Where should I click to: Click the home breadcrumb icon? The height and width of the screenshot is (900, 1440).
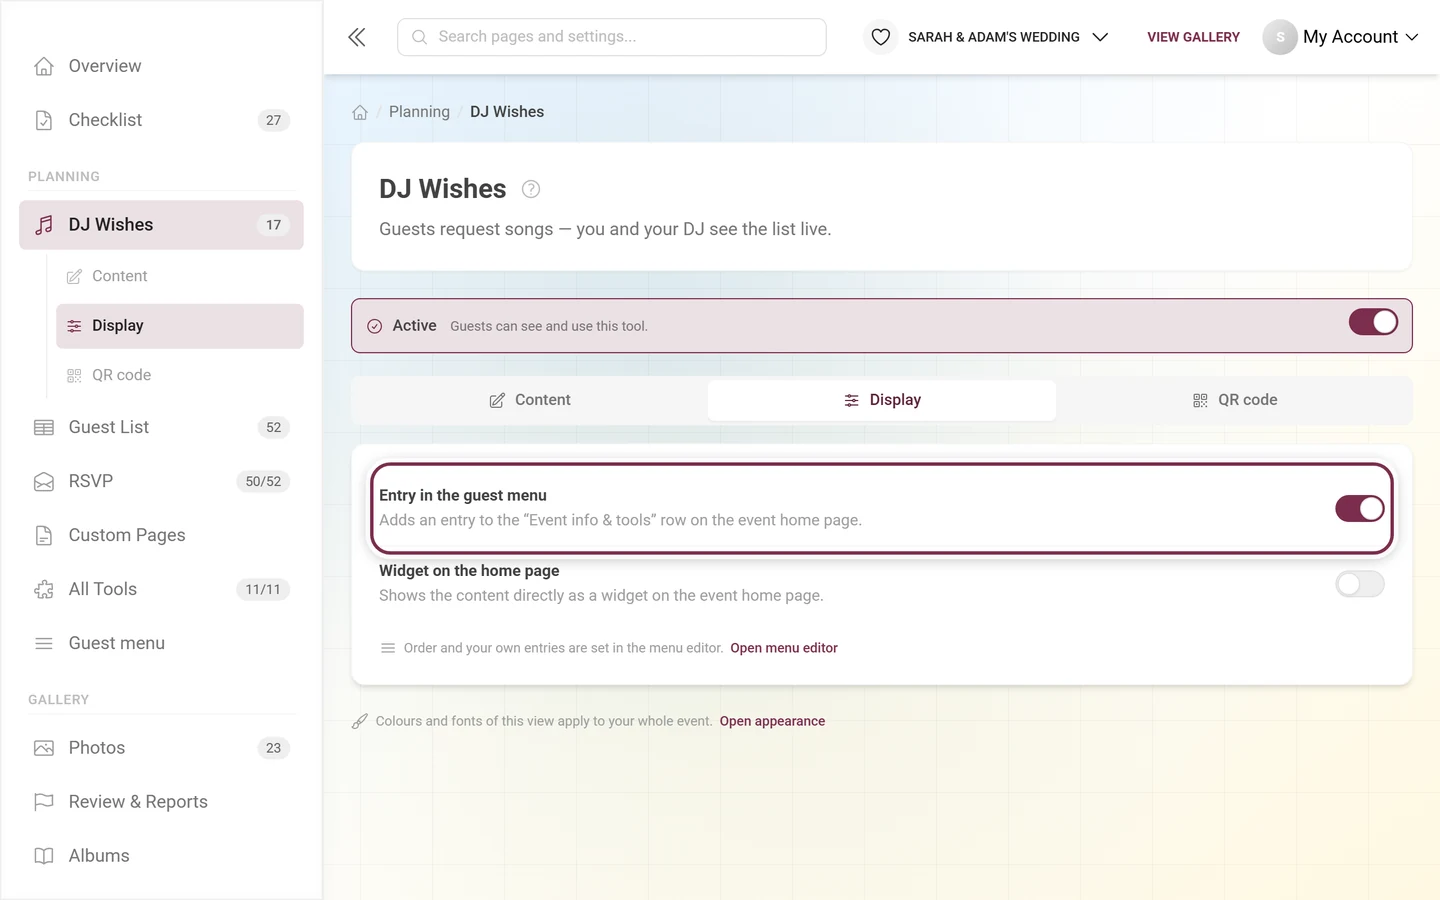[x=360, y=112]
